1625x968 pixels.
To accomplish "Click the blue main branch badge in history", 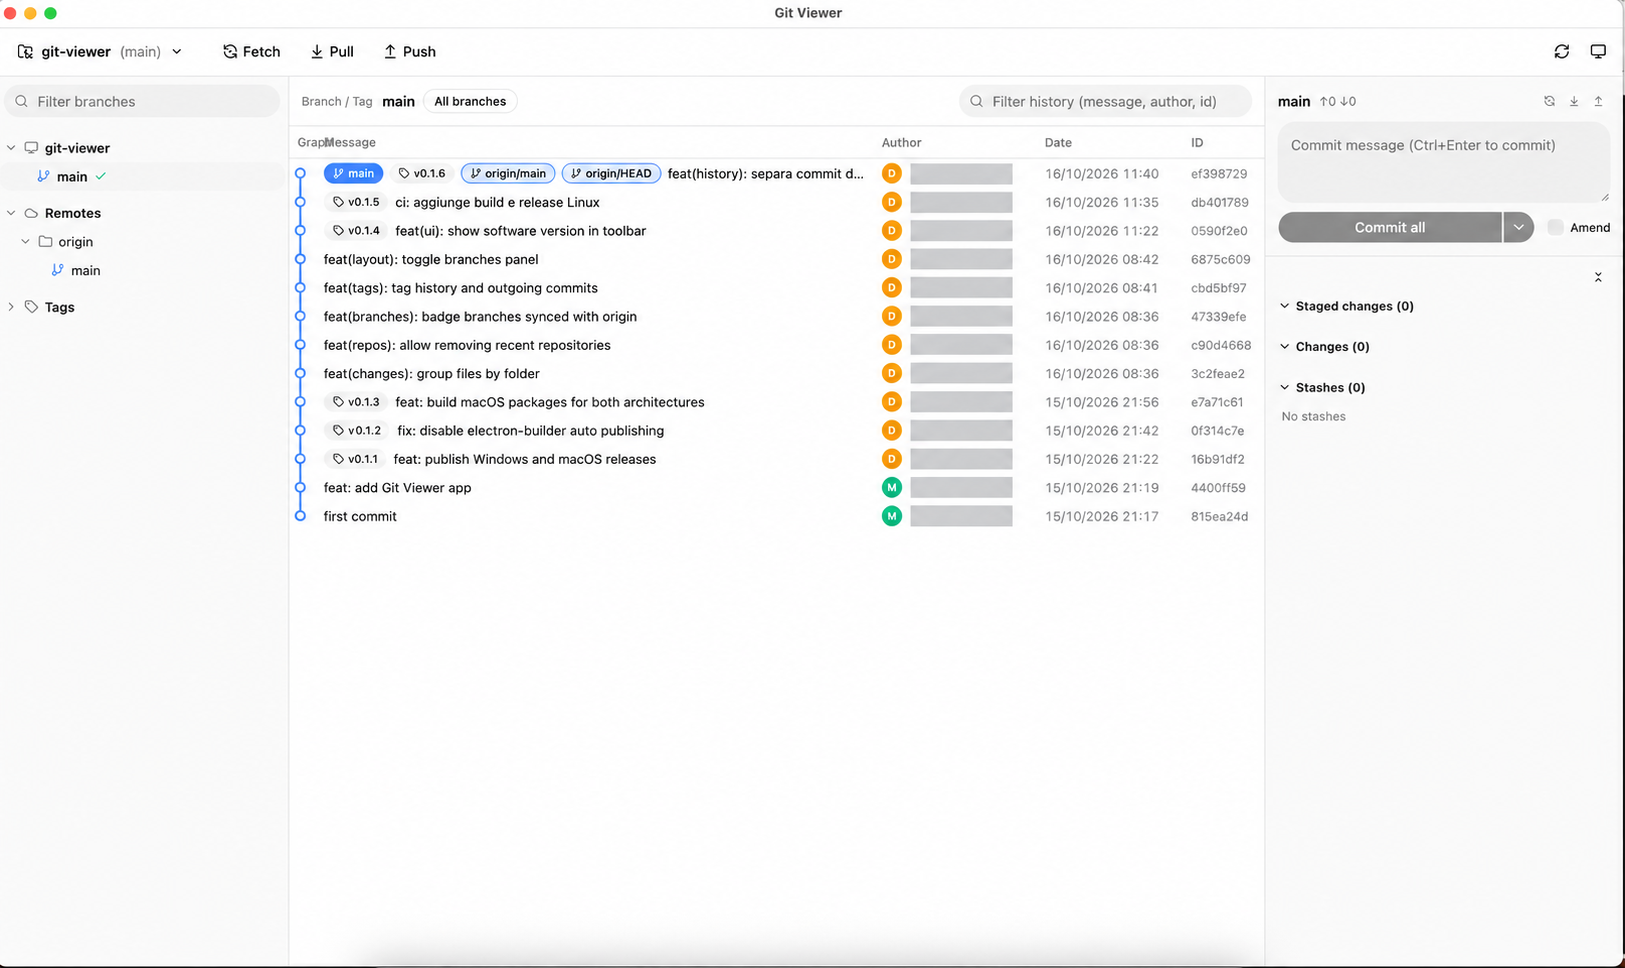I will click(x=353, y=173).
